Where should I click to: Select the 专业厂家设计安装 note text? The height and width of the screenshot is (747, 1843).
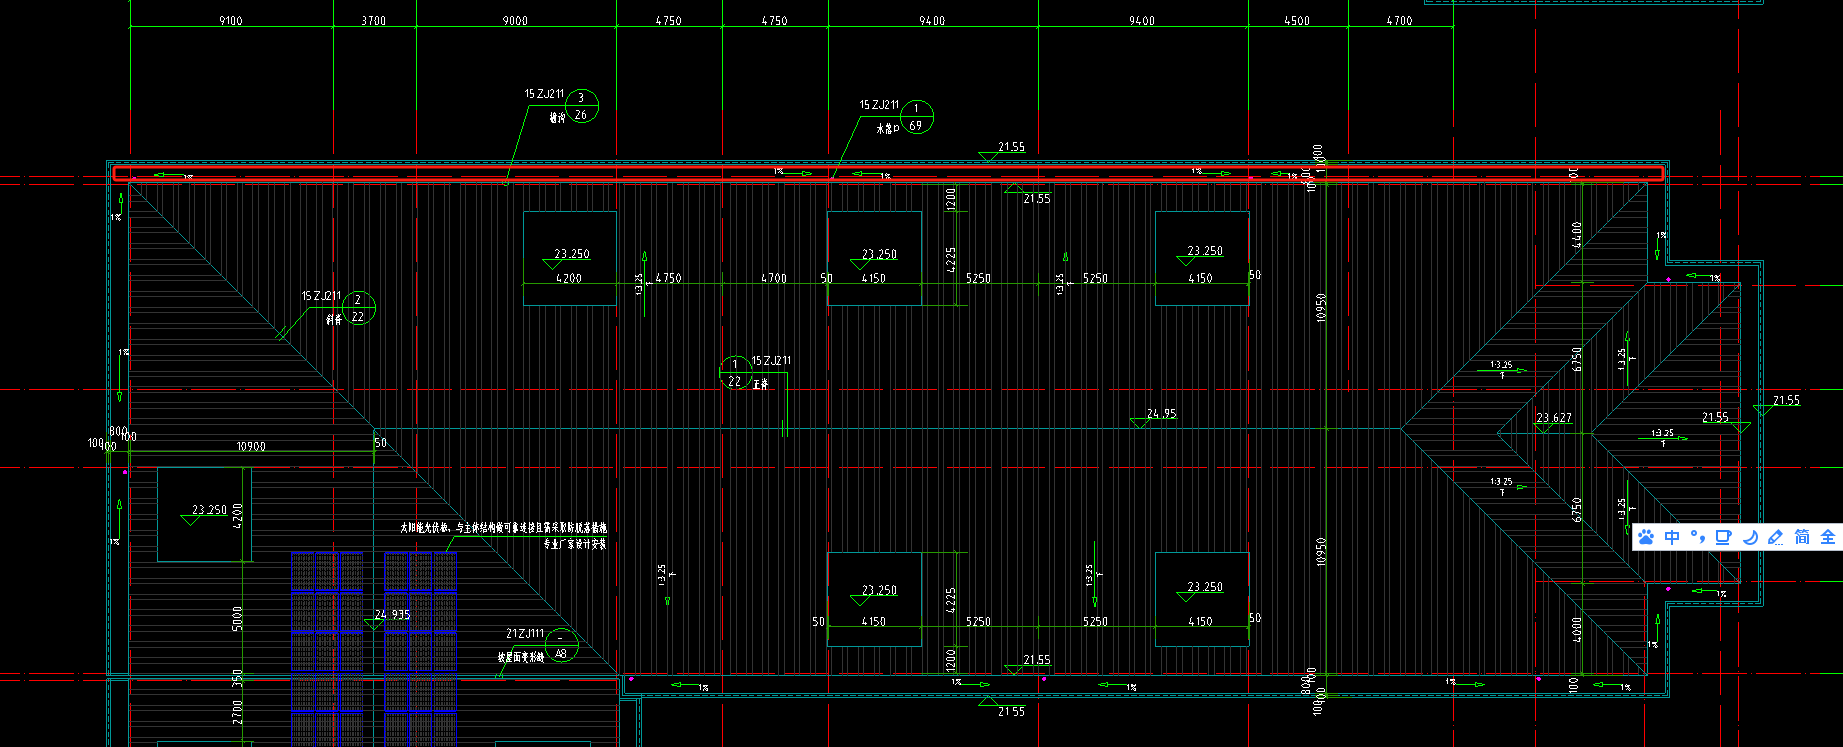point(575,545)
